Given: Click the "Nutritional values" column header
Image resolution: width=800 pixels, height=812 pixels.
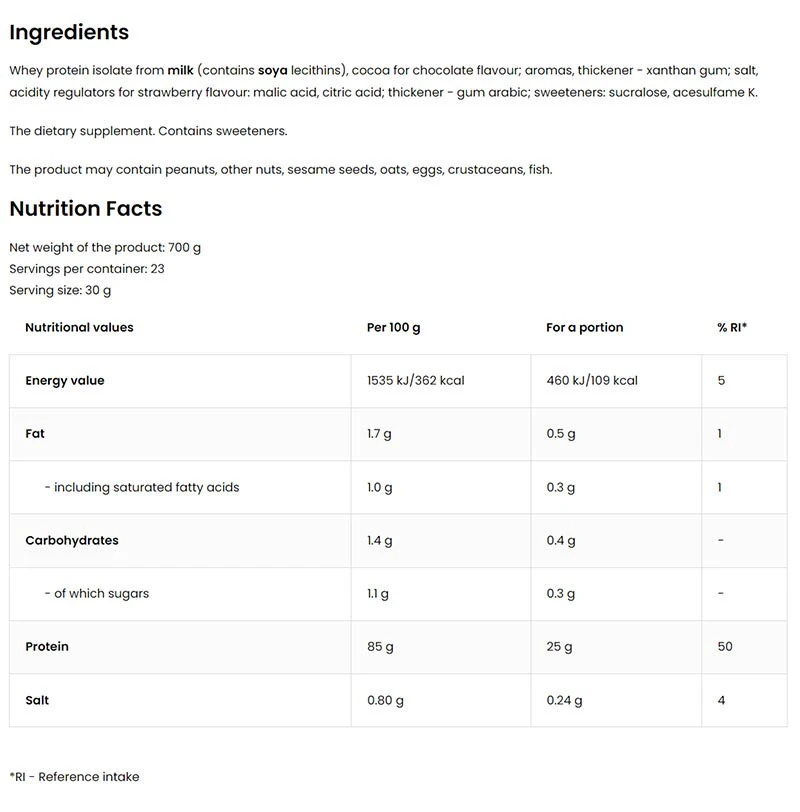Looking at the screenshot, I should [79, 327].
